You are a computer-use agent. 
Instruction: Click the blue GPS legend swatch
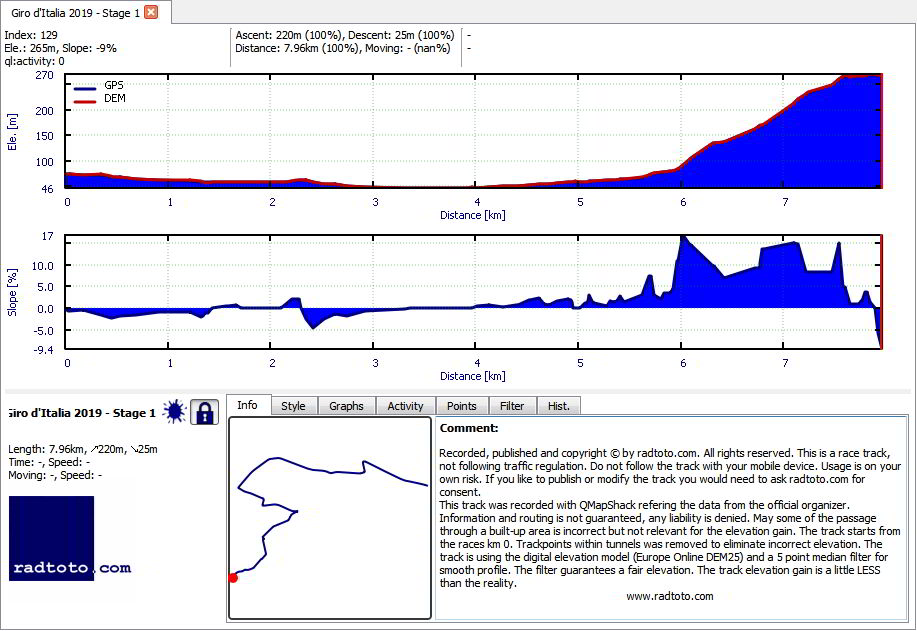pos(85,88)
